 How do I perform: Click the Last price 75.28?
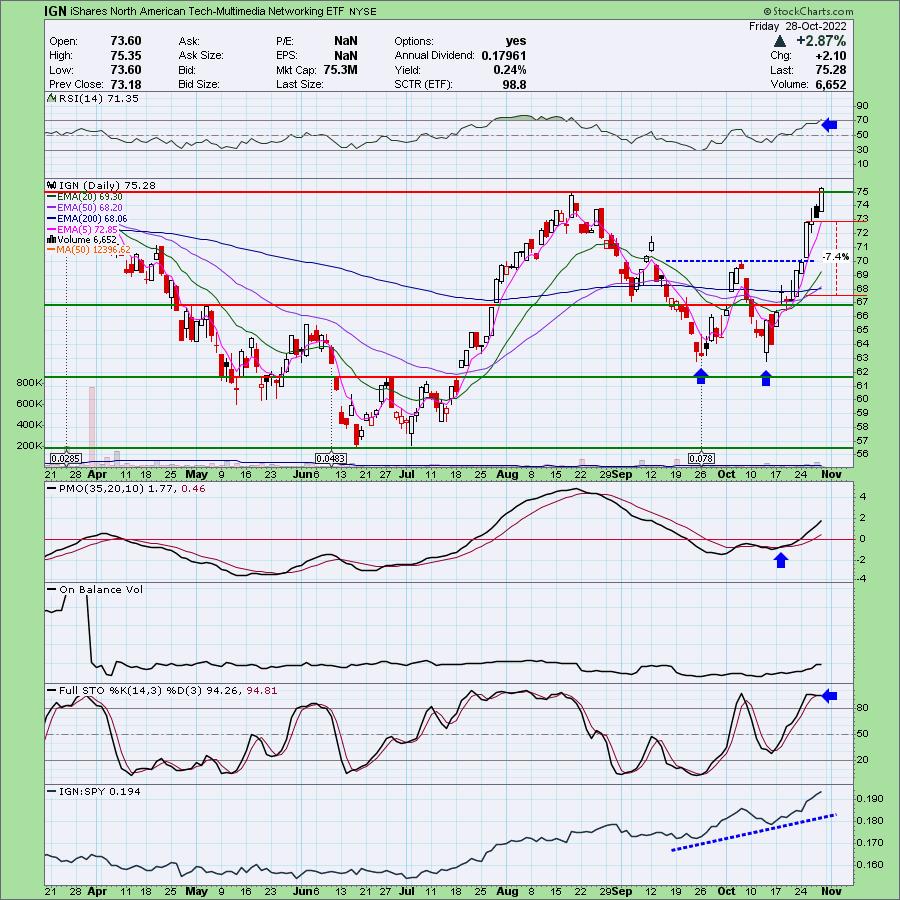830,70
